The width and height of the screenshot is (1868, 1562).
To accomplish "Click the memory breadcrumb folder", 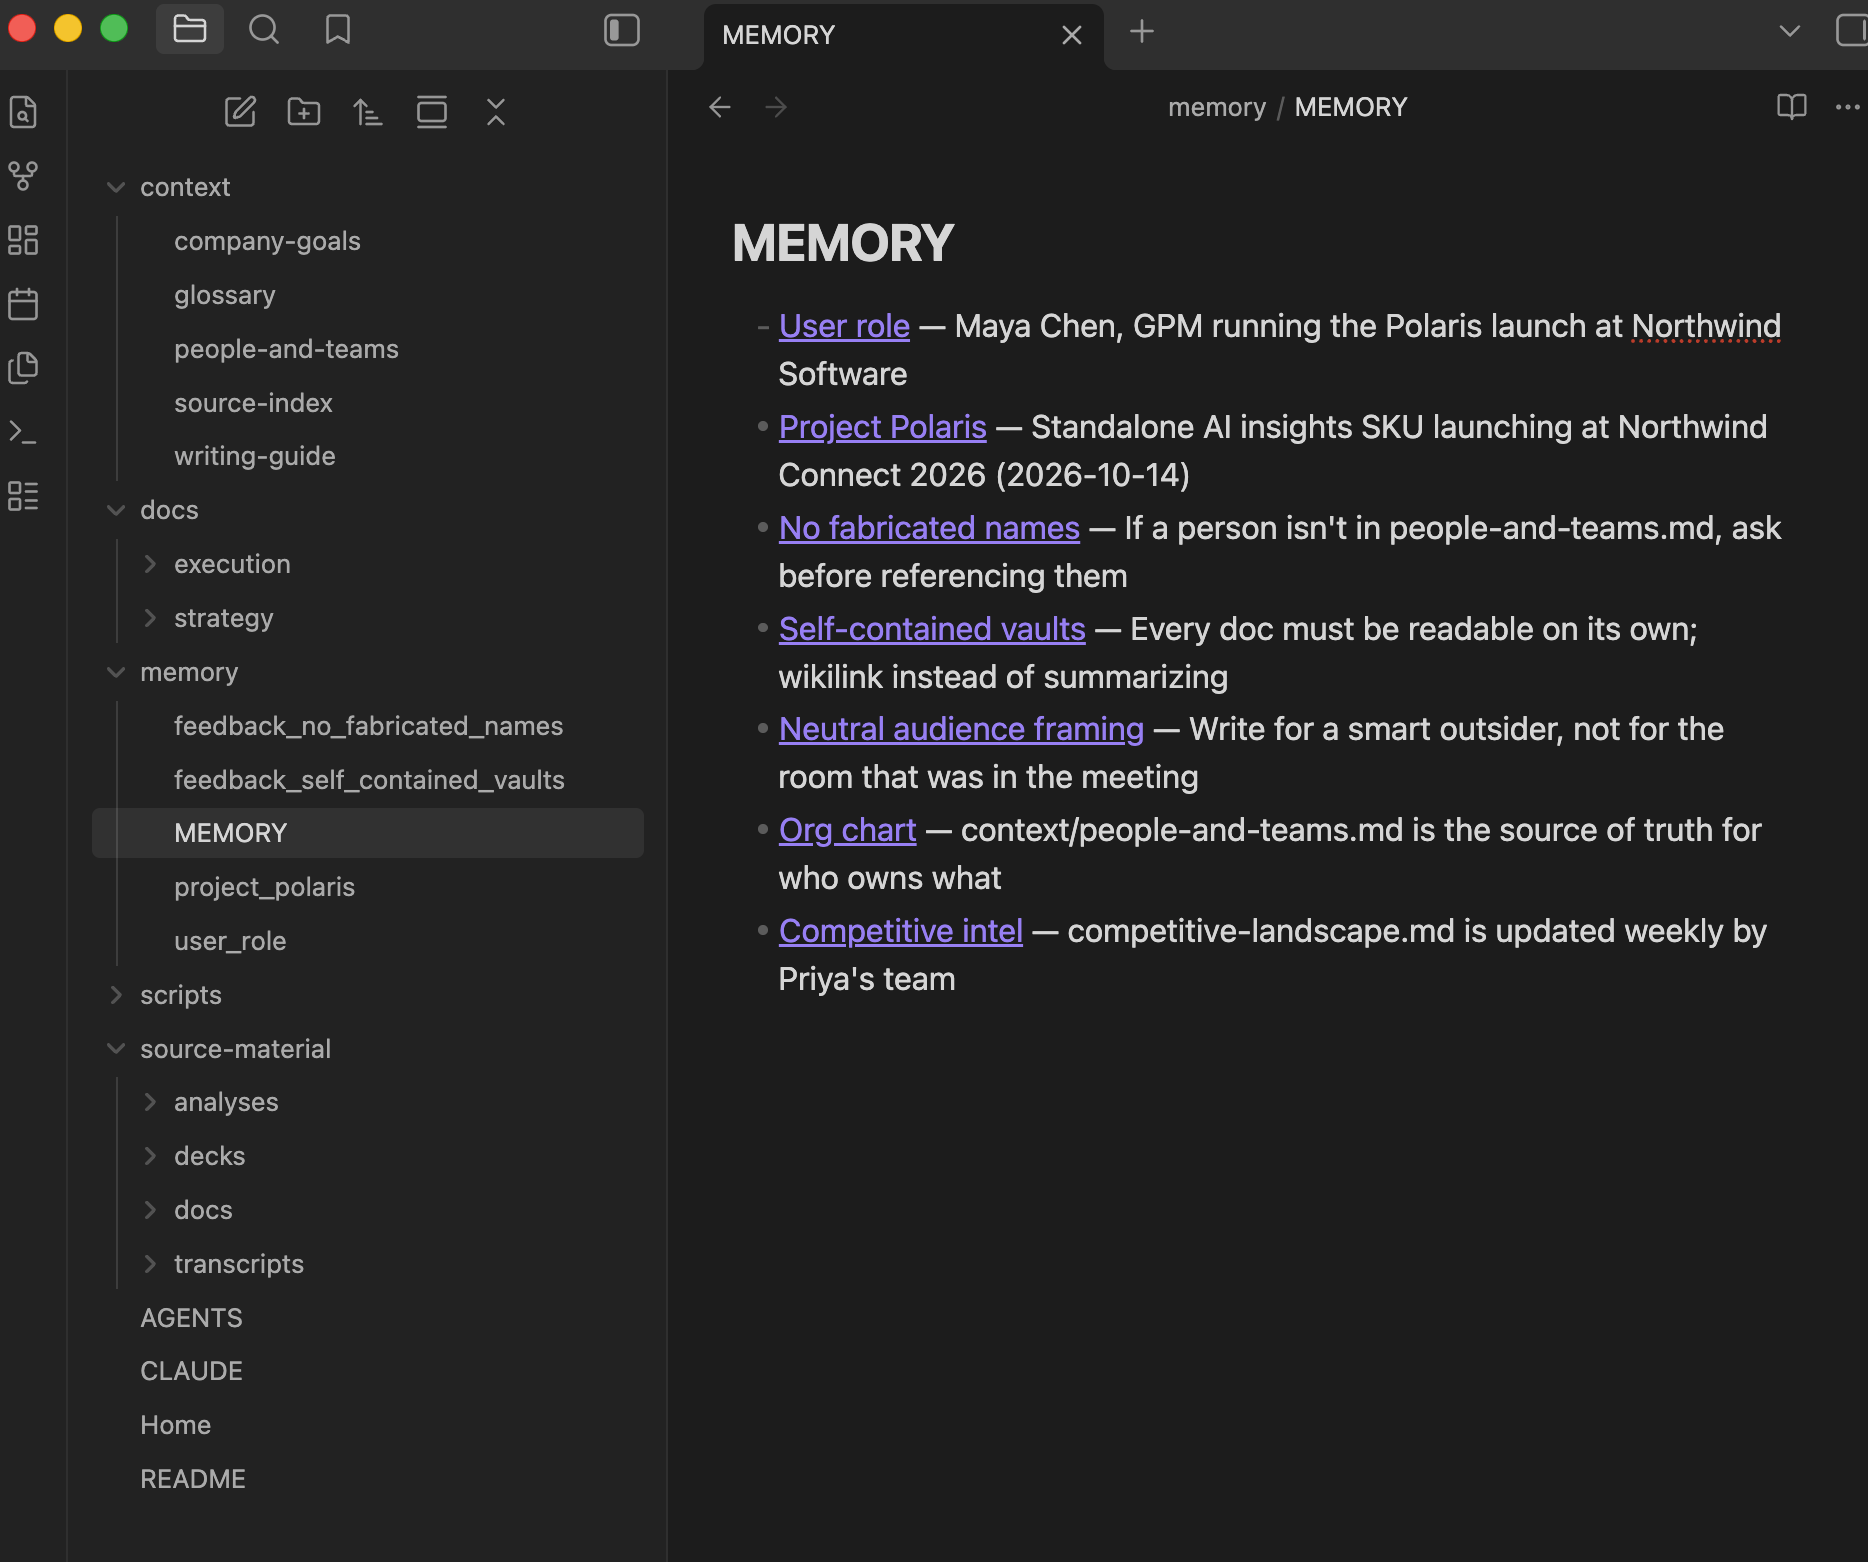I will point(1217,107).
